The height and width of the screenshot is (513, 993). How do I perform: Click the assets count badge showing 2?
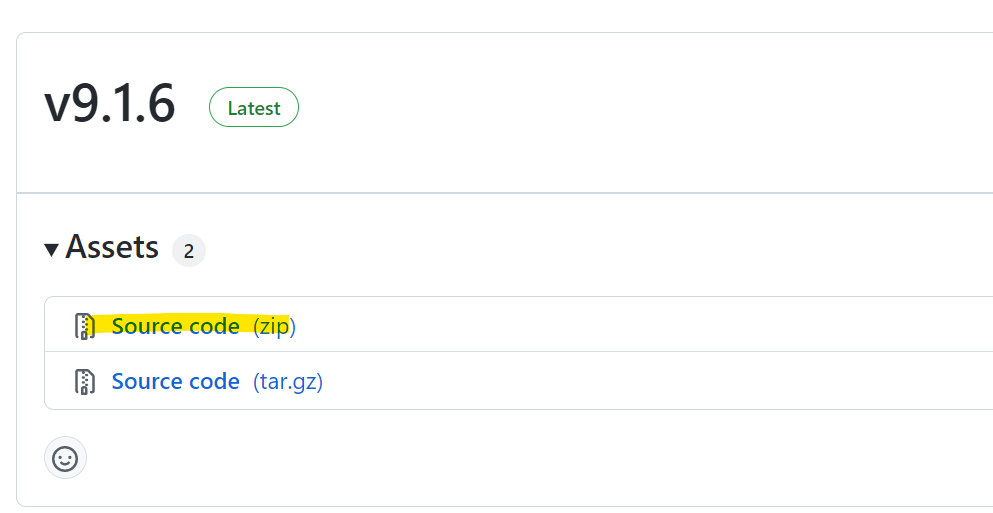tap(189, 251)
